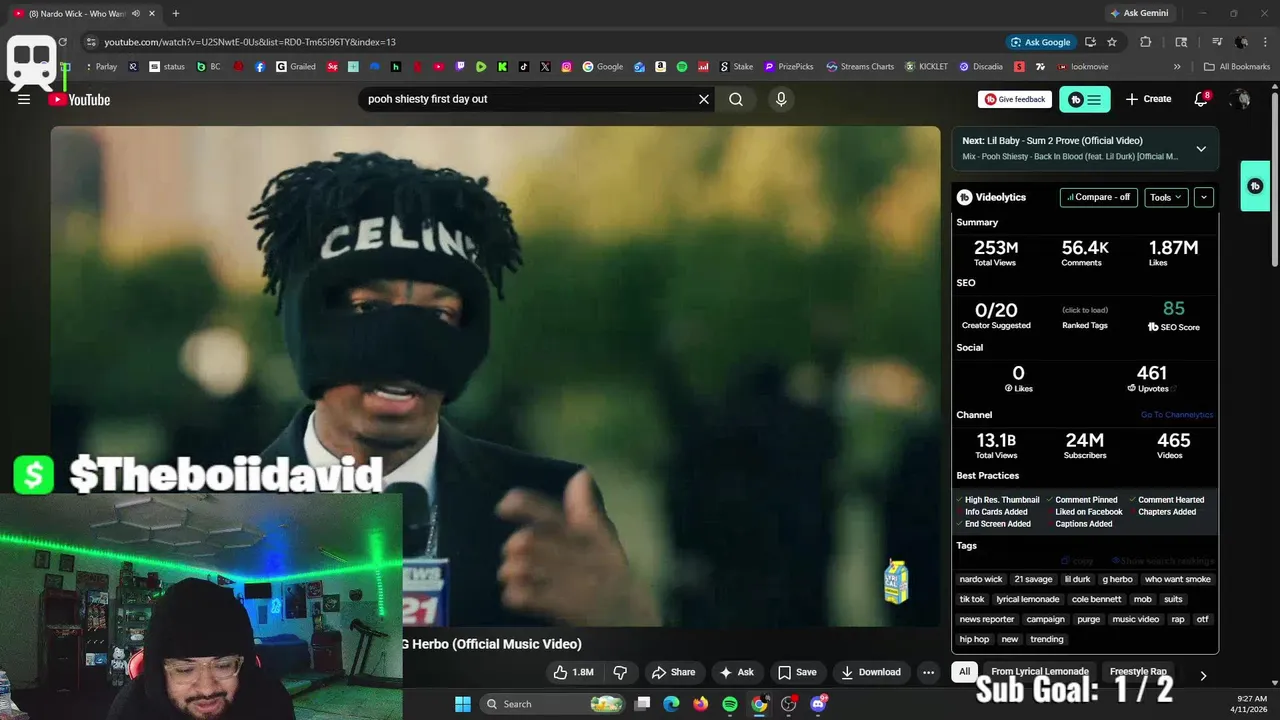Clear the search box with the X
This screenshot has height=720, width=1280.
click(x=704, y=99)
